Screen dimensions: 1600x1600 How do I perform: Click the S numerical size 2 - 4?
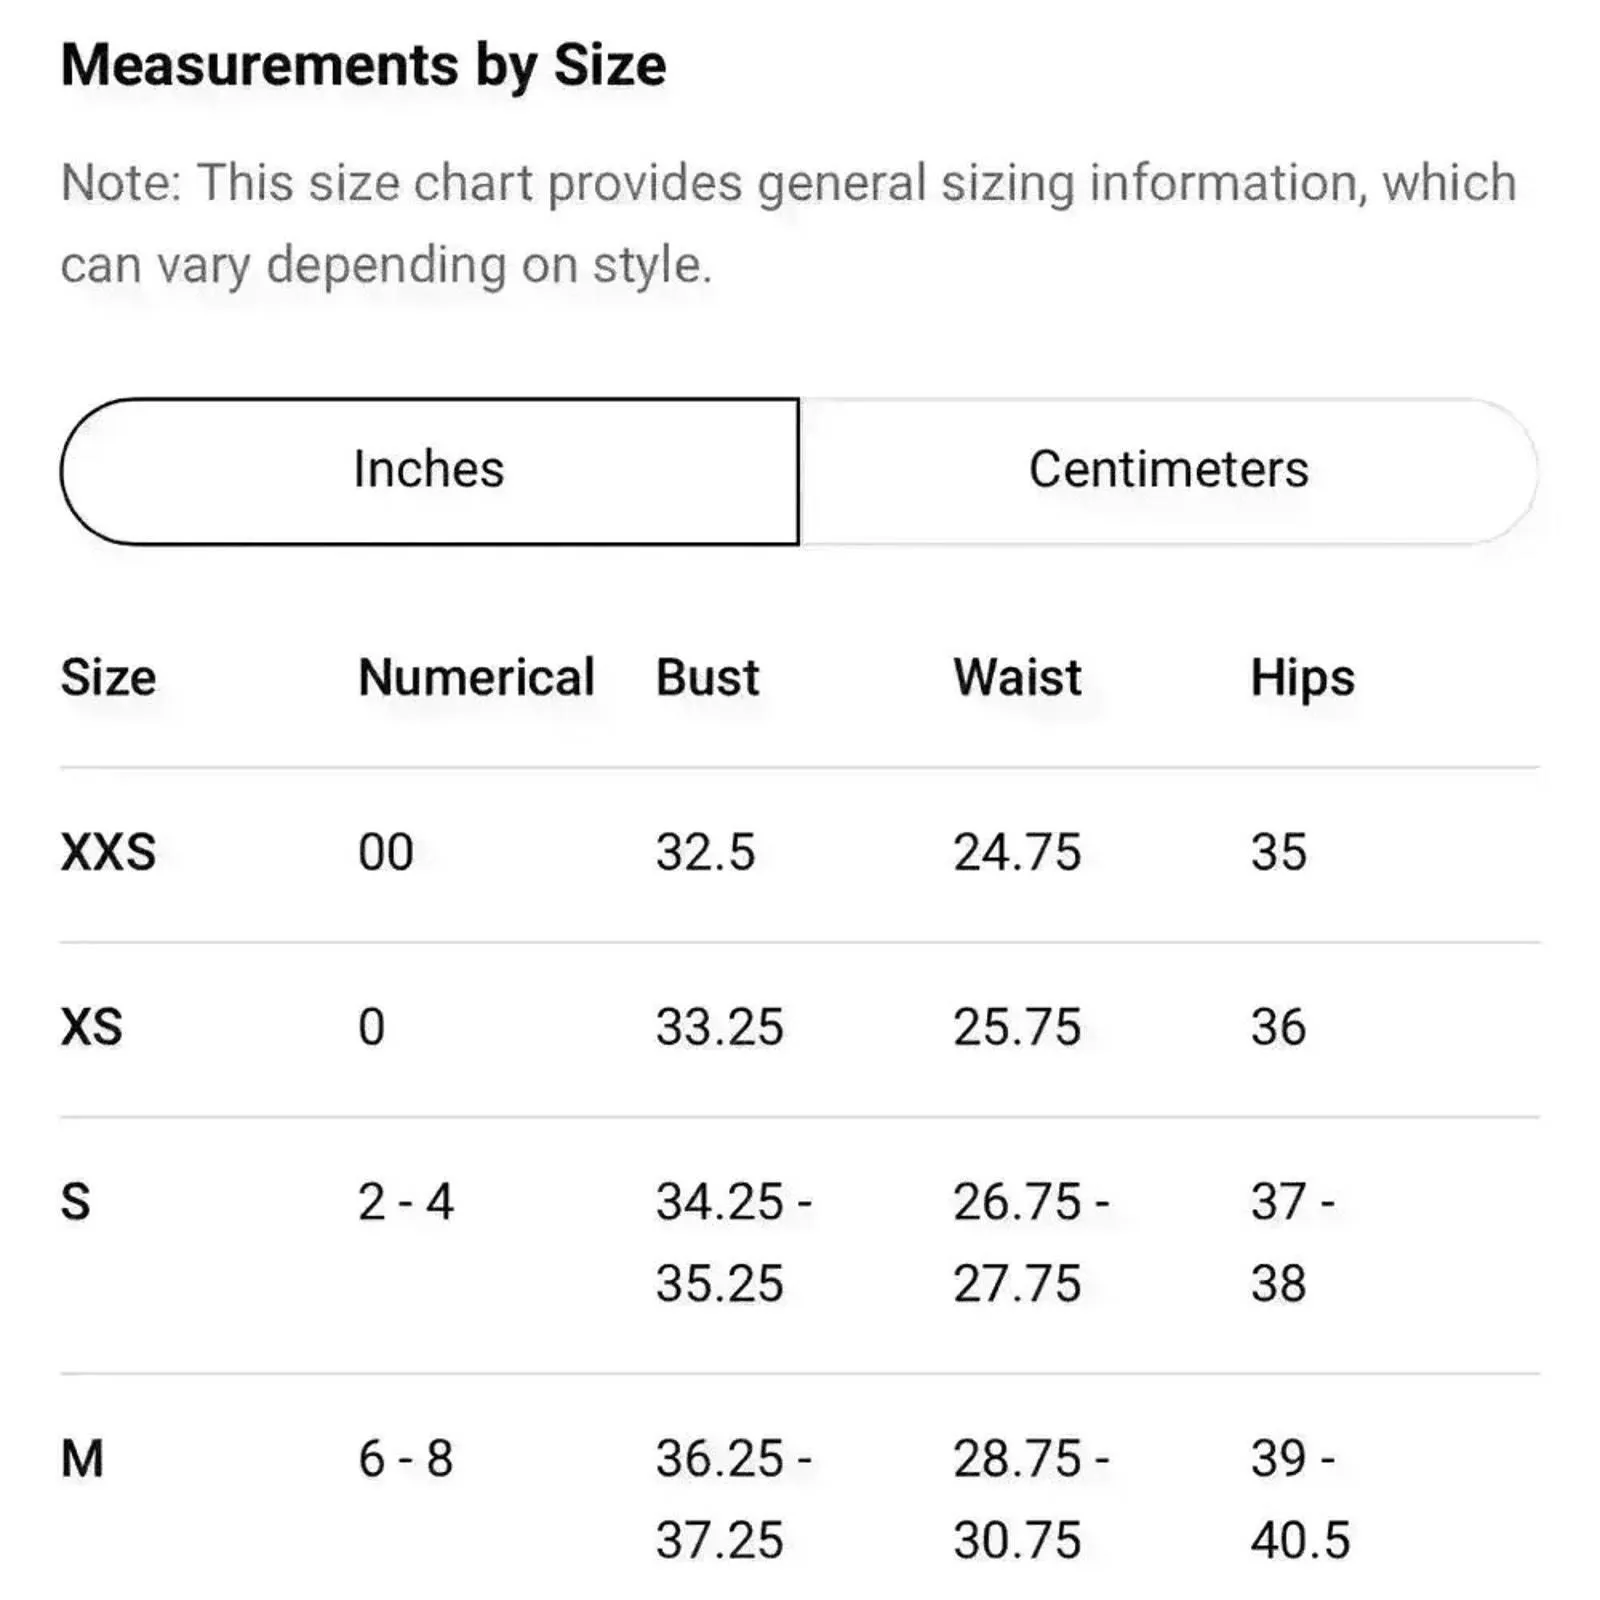(x=406, y=1202)
